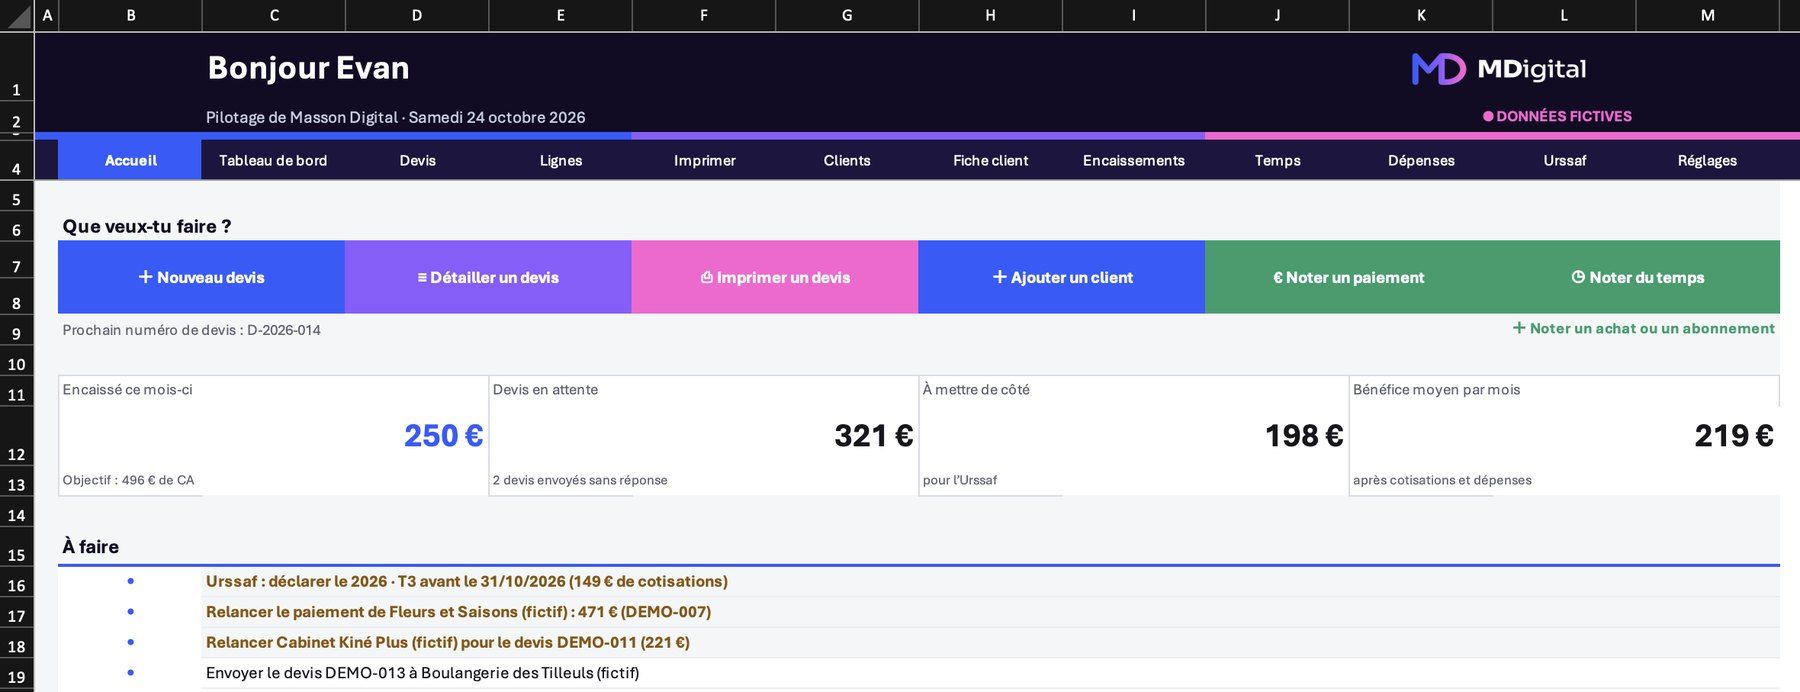1800x692 pixels.
Task: Click the 'À faire' section heading
Action: [x=90, y=546]
